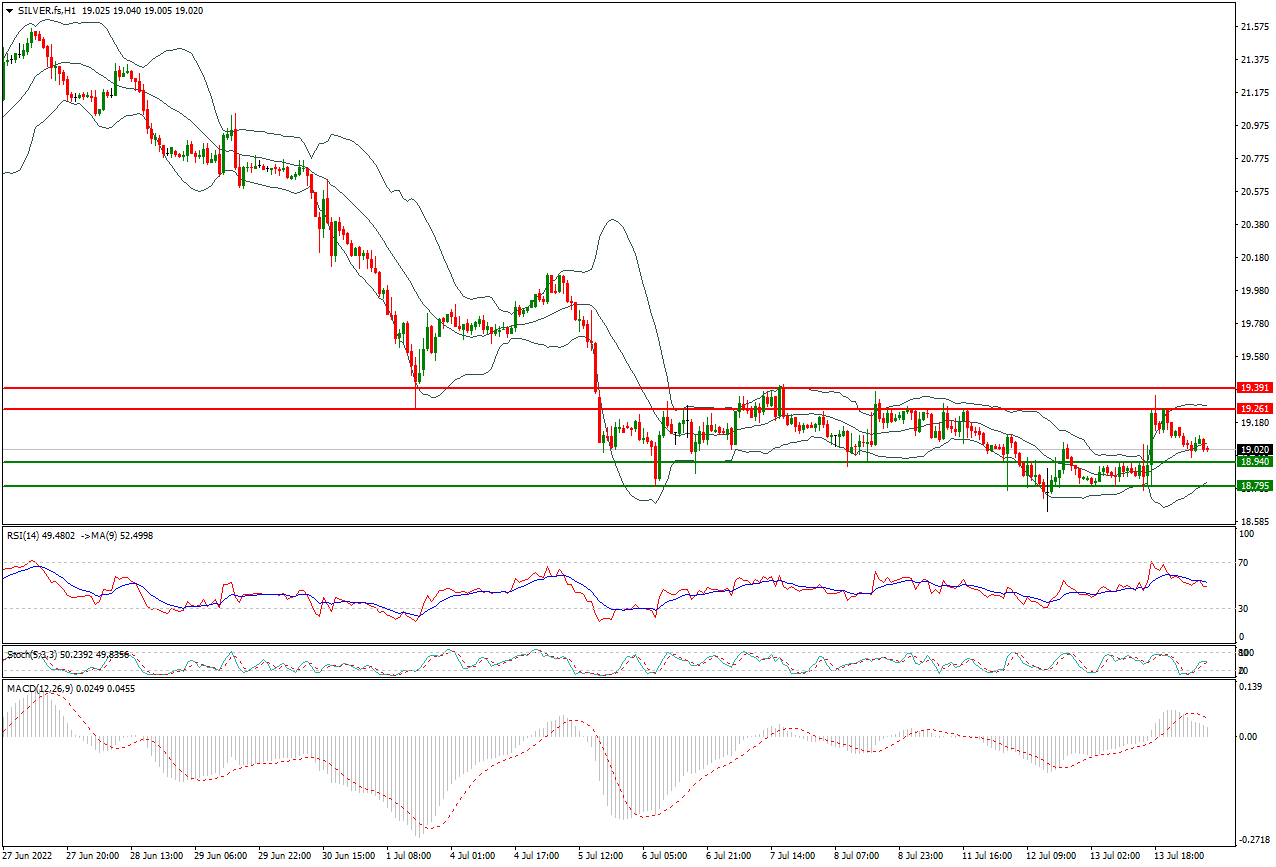The width and height of the screenshot is (1276, 867).
Task: Click the 20.775 price scale value
Action: coord(1253,158)
